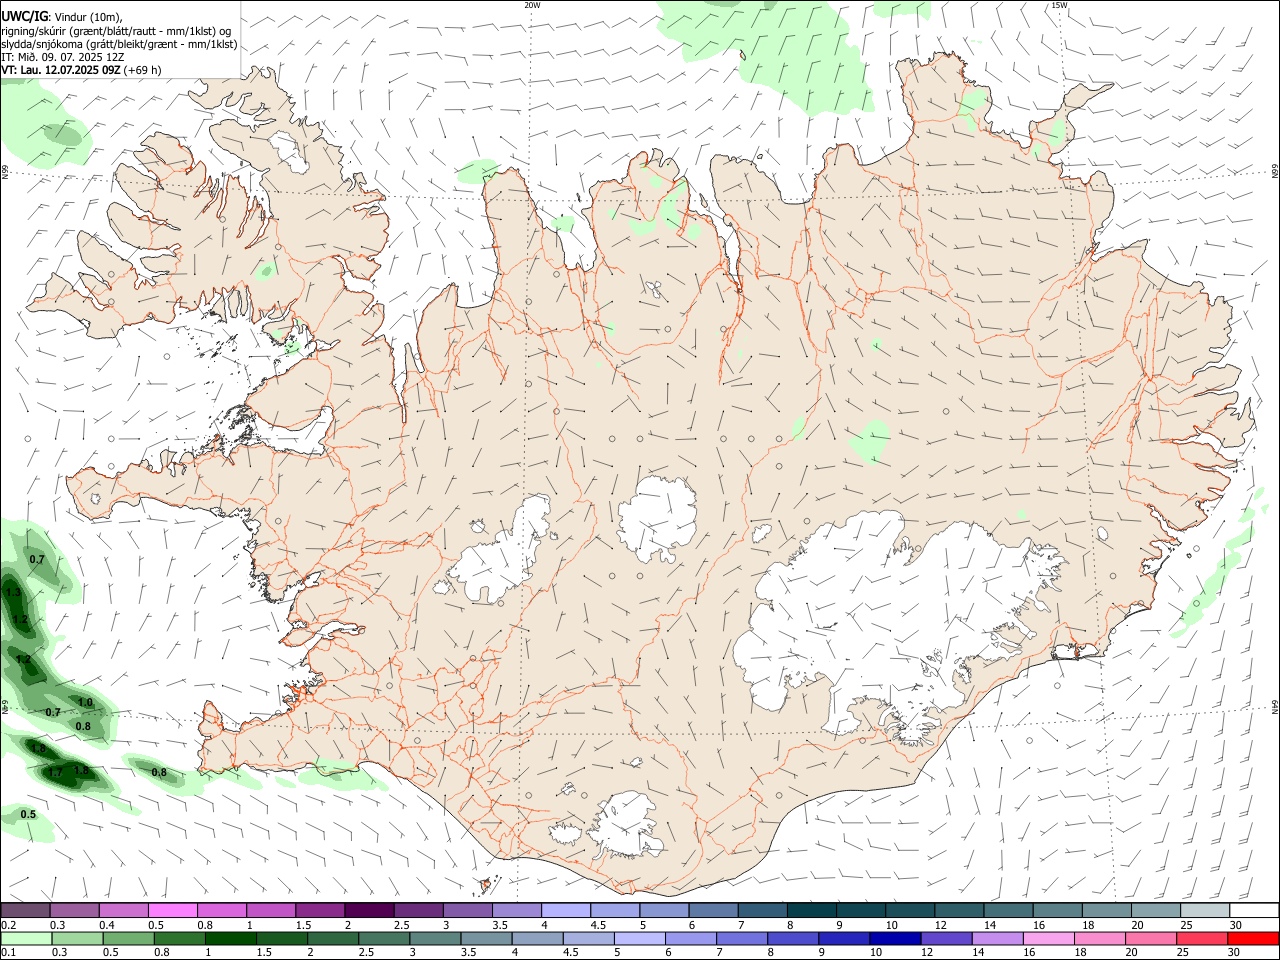Click the 1.7 rainfall value on the map
1280x960 pixels.
[x=55, y=772]
